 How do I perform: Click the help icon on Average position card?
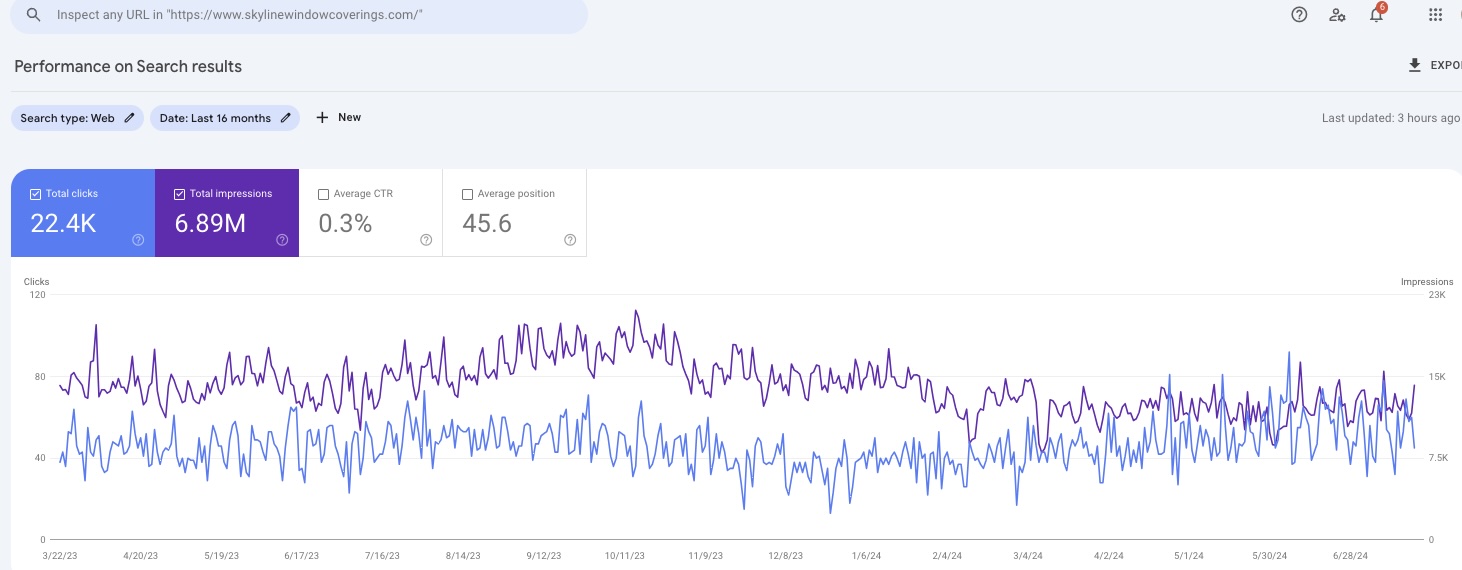[x=570, y=240]
